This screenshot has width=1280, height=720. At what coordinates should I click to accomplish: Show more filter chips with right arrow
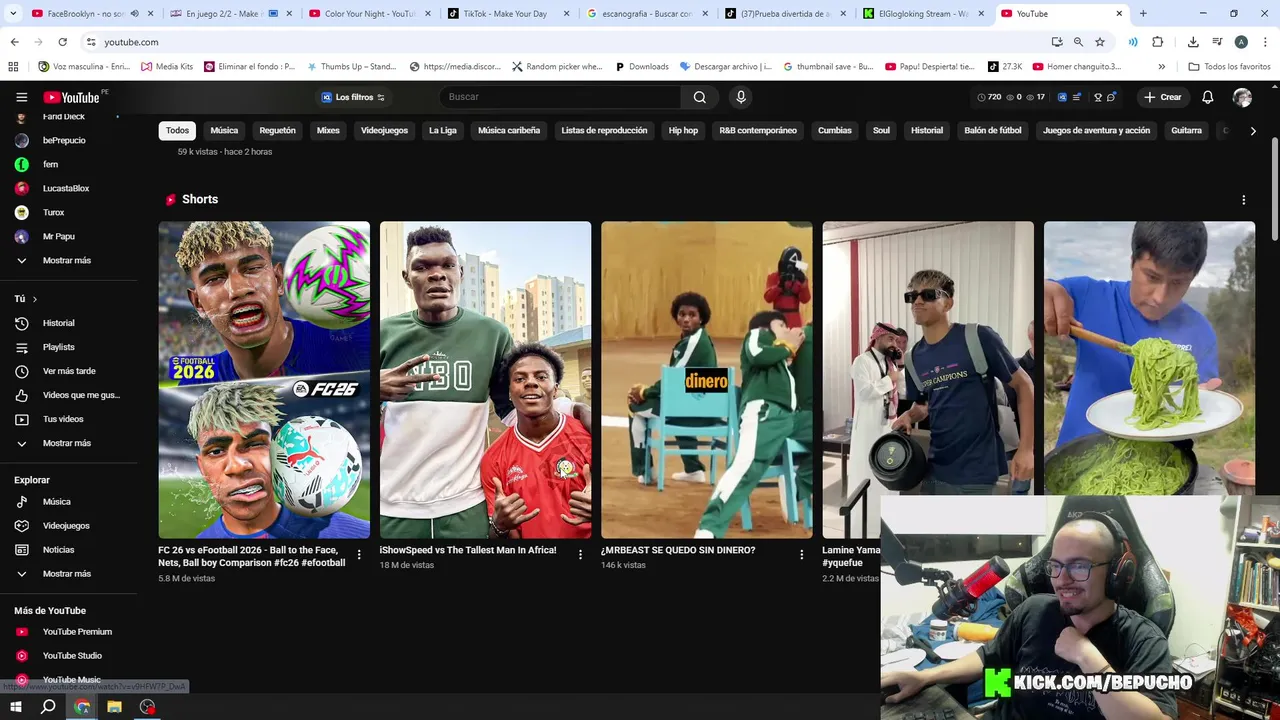pyautogui.click(x=1253, y=131)
